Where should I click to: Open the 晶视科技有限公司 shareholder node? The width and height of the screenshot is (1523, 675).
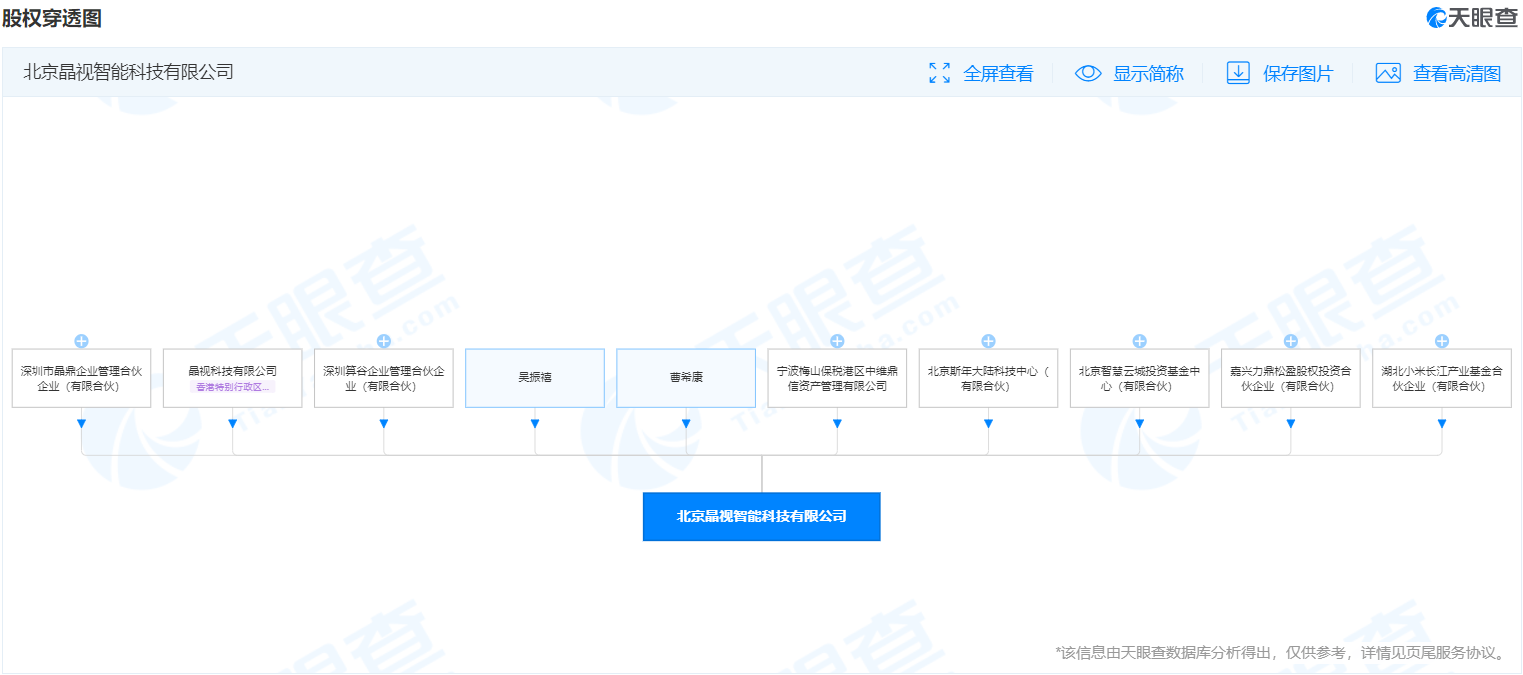coord(233,378)
